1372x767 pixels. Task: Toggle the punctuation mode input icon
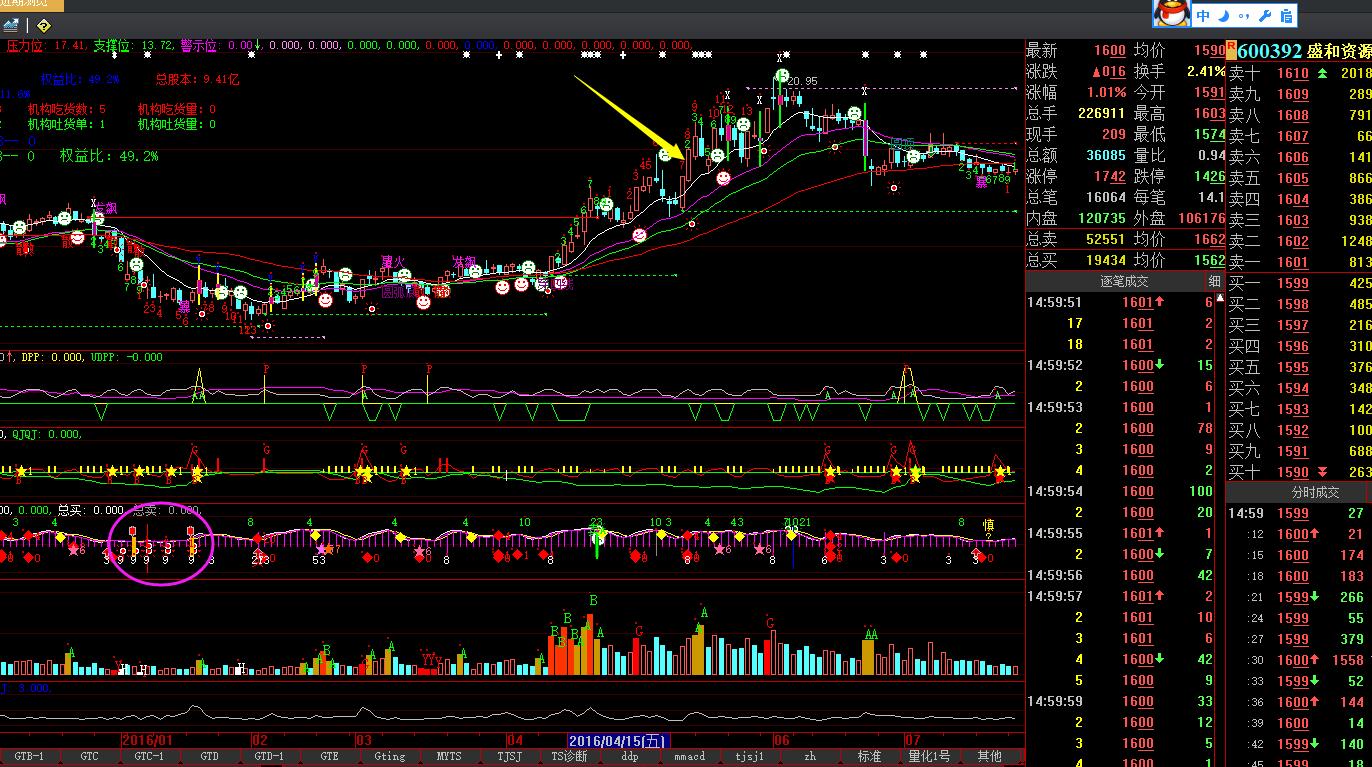click(x=1244, y=15)
